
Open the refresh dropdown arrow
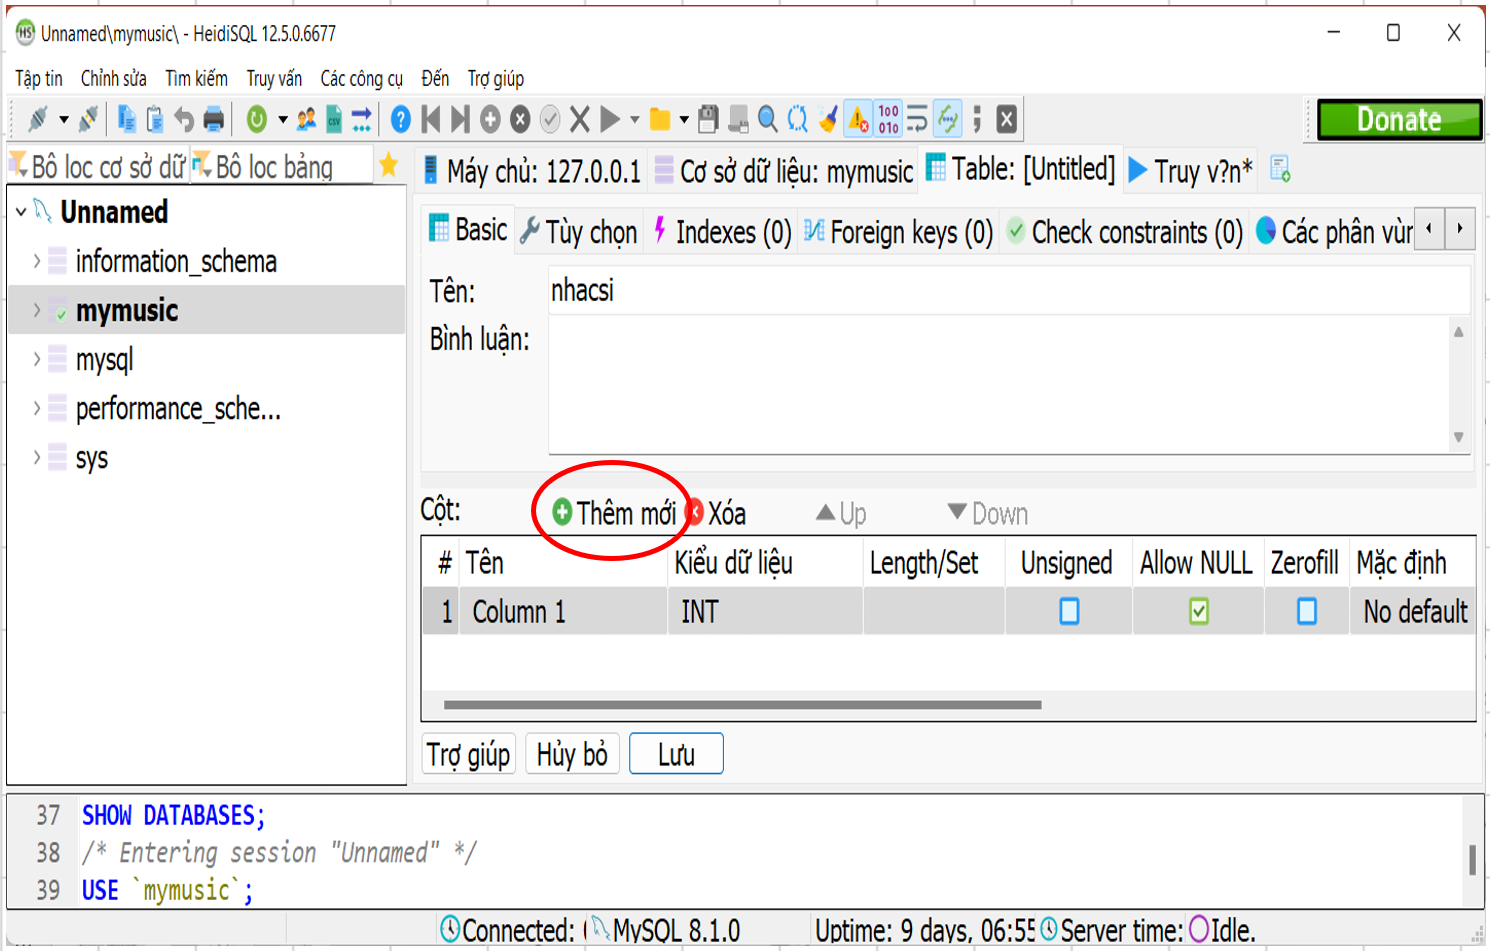[283, 120]
